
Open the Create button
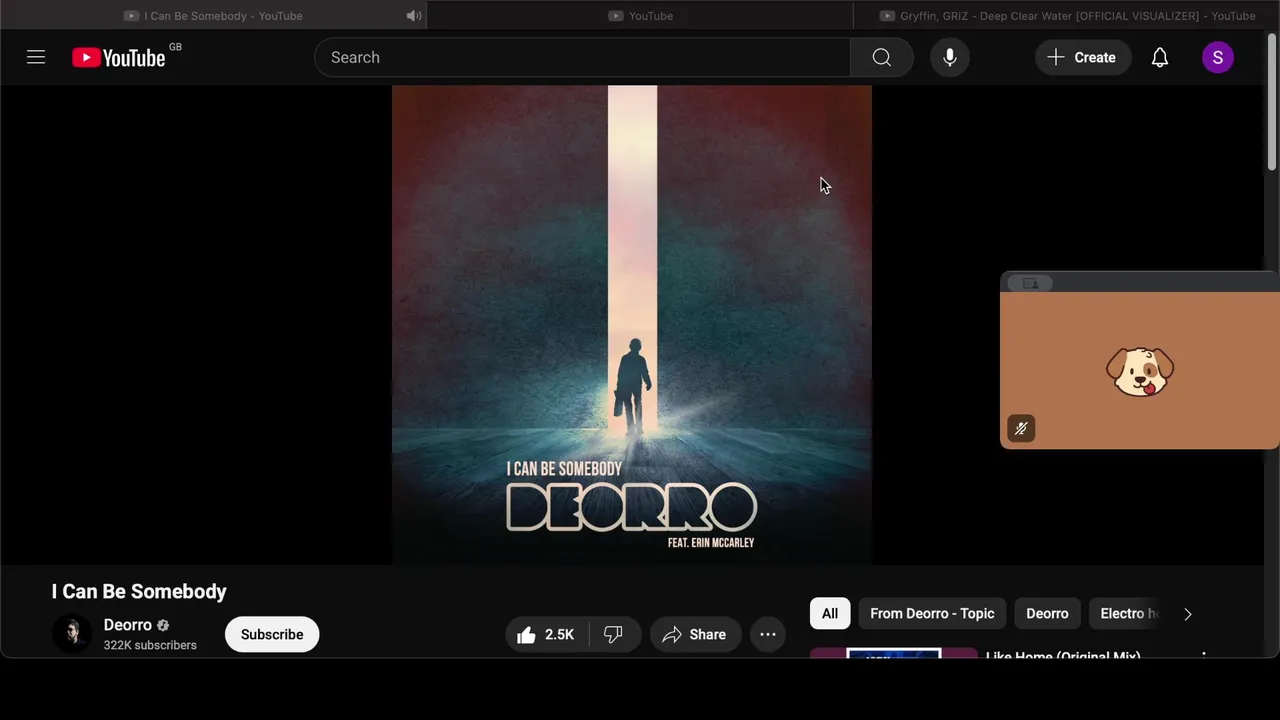1082,57
